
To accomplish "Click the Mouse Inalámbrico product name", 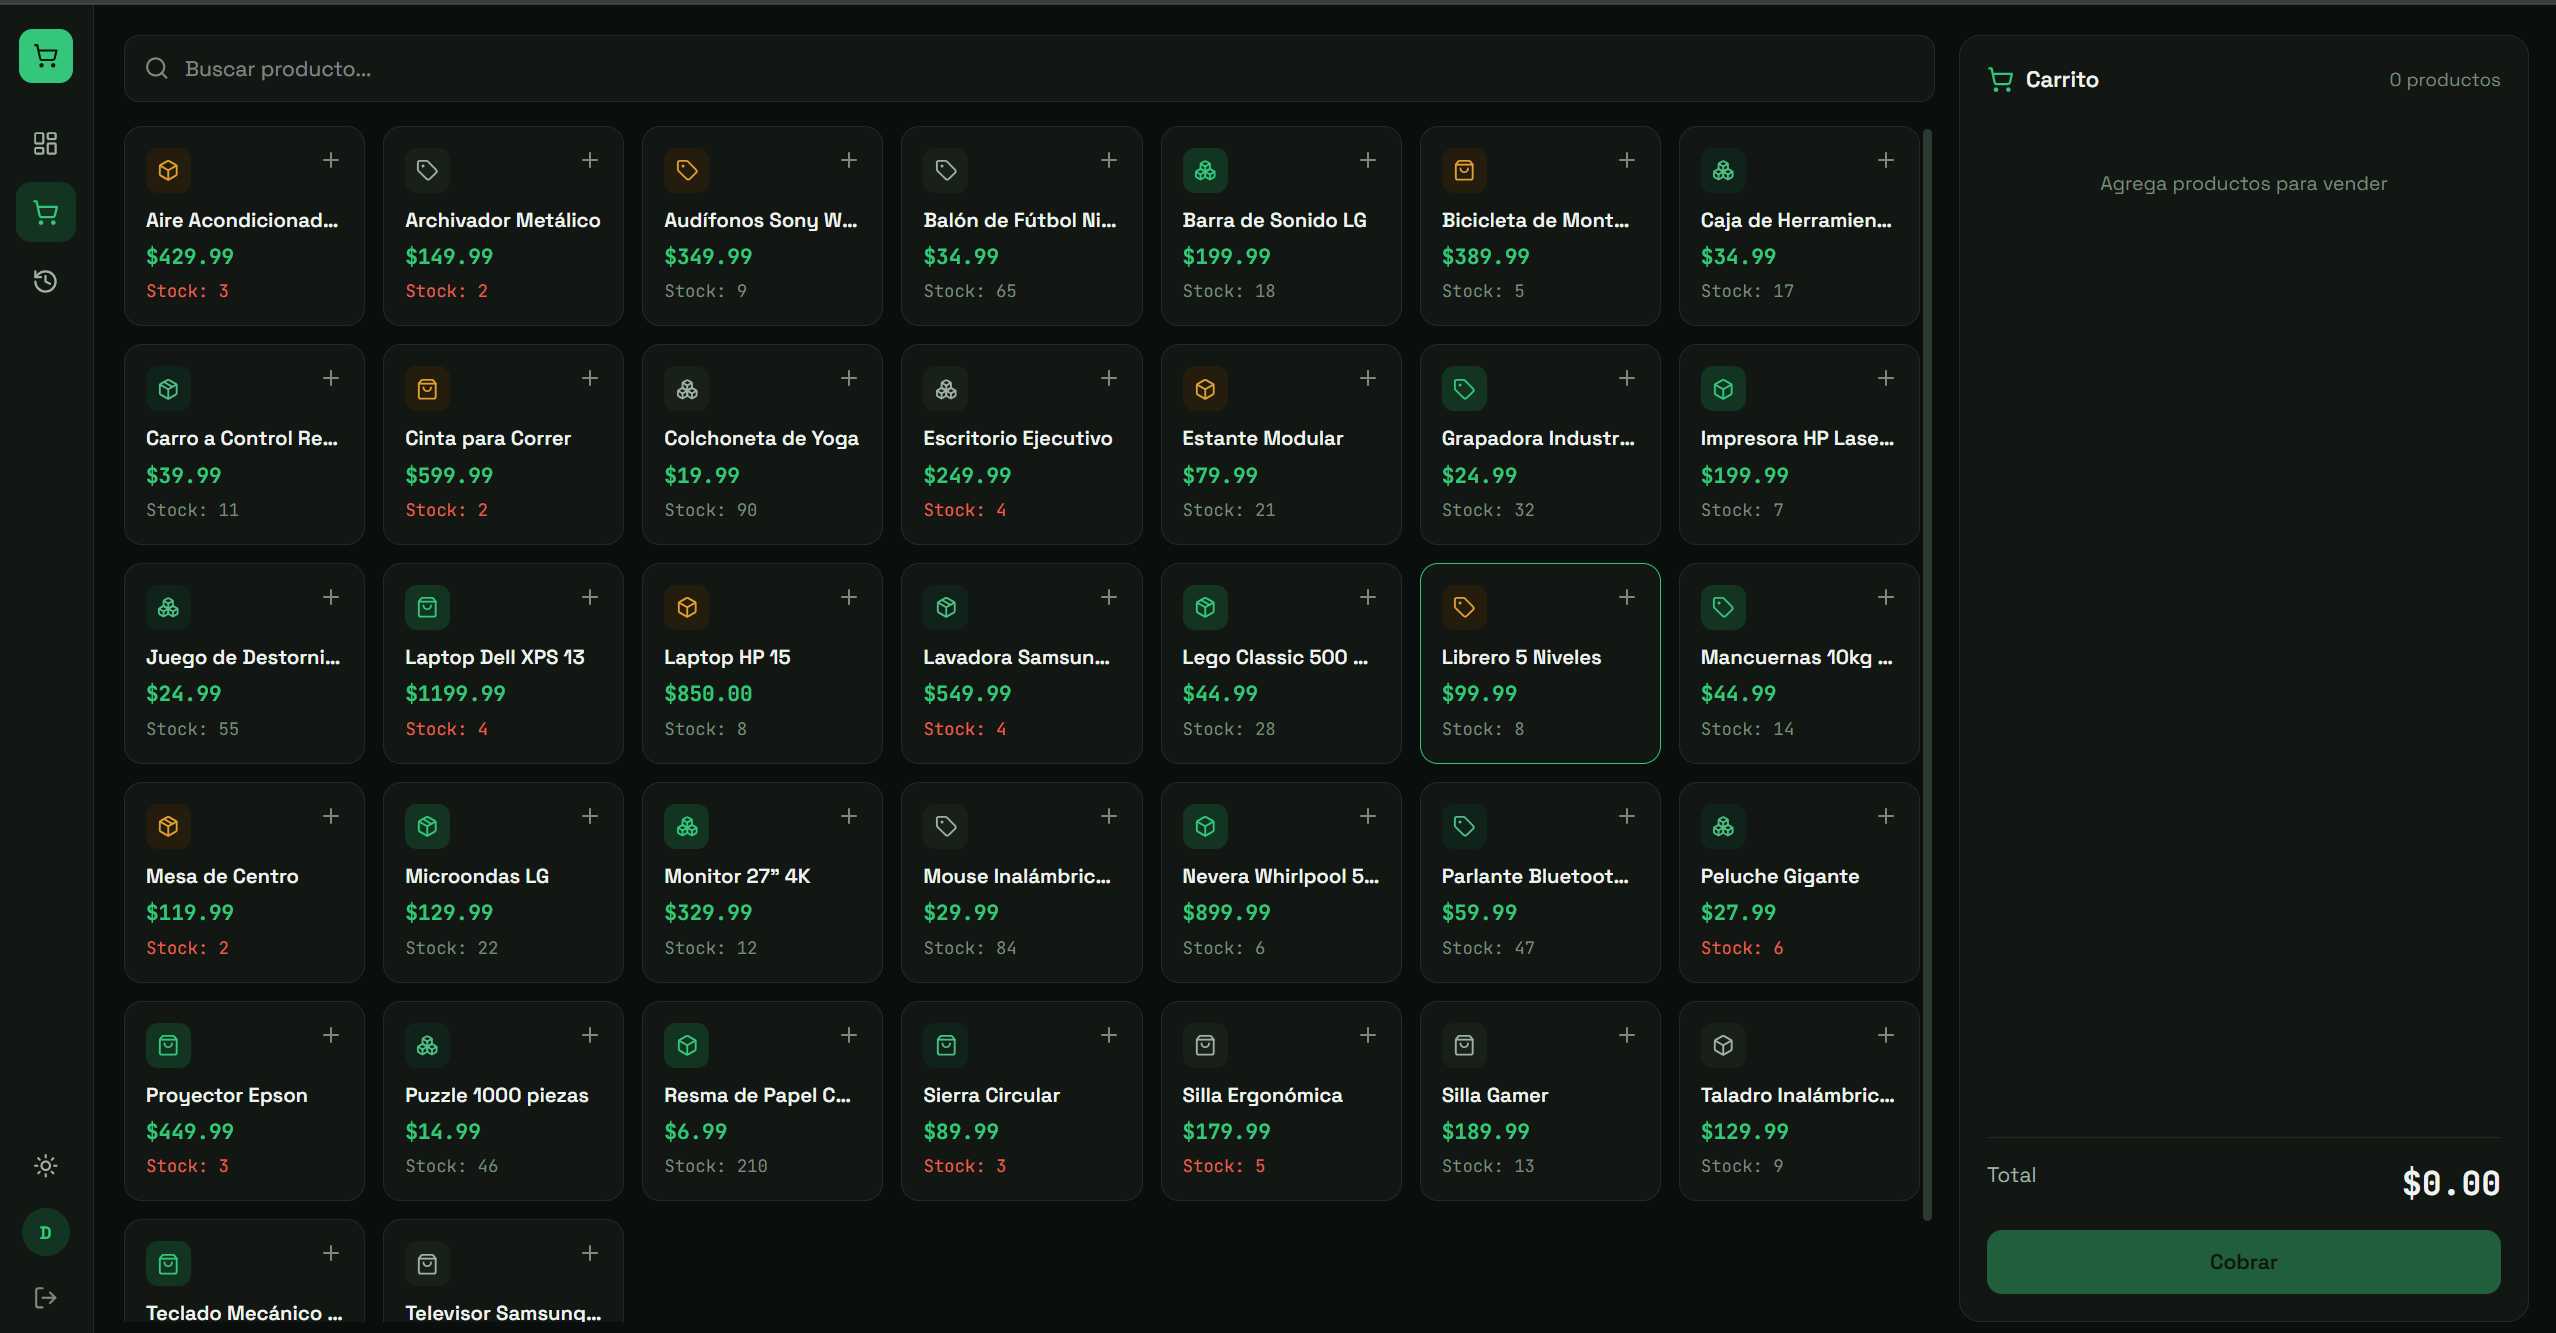I will 1017,876.
